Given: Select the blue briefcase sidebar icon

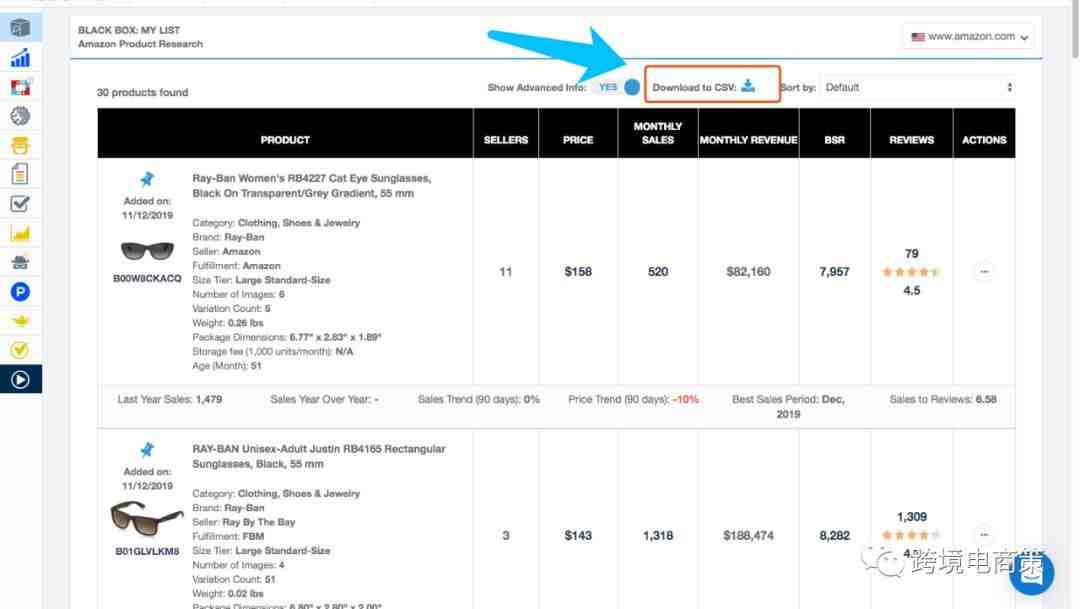Looking at the screenshot, I should (20, 262).
